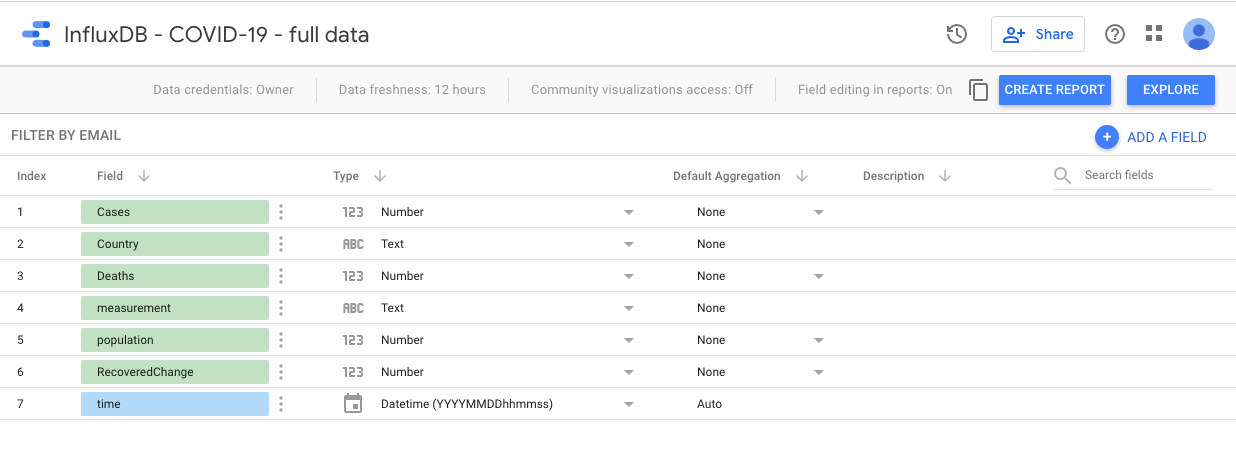Open the three-dot menu for RecoveredChange field

[281, 372]
